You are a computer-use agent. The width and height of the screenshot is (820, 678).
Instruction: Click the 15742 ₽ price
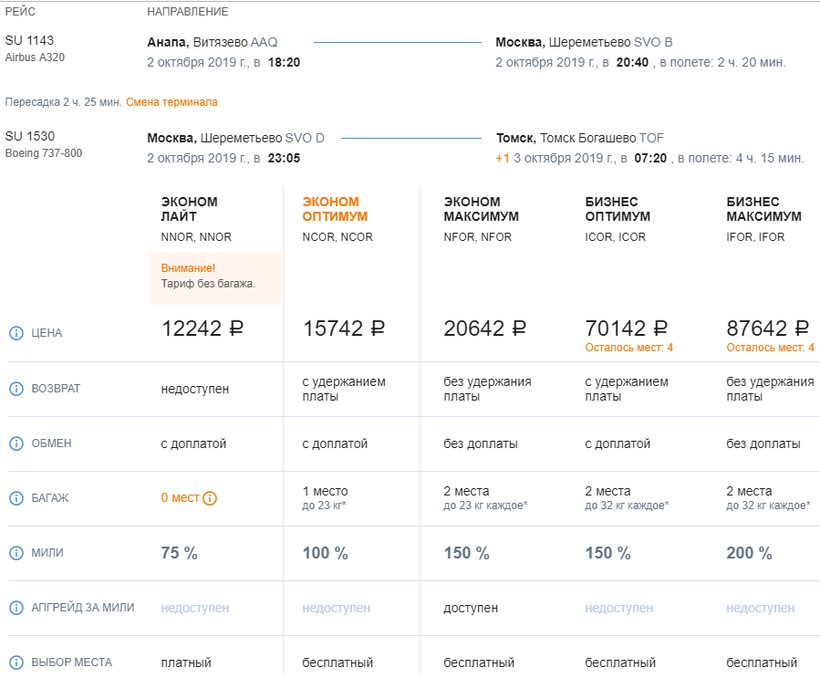pos(343,329)
